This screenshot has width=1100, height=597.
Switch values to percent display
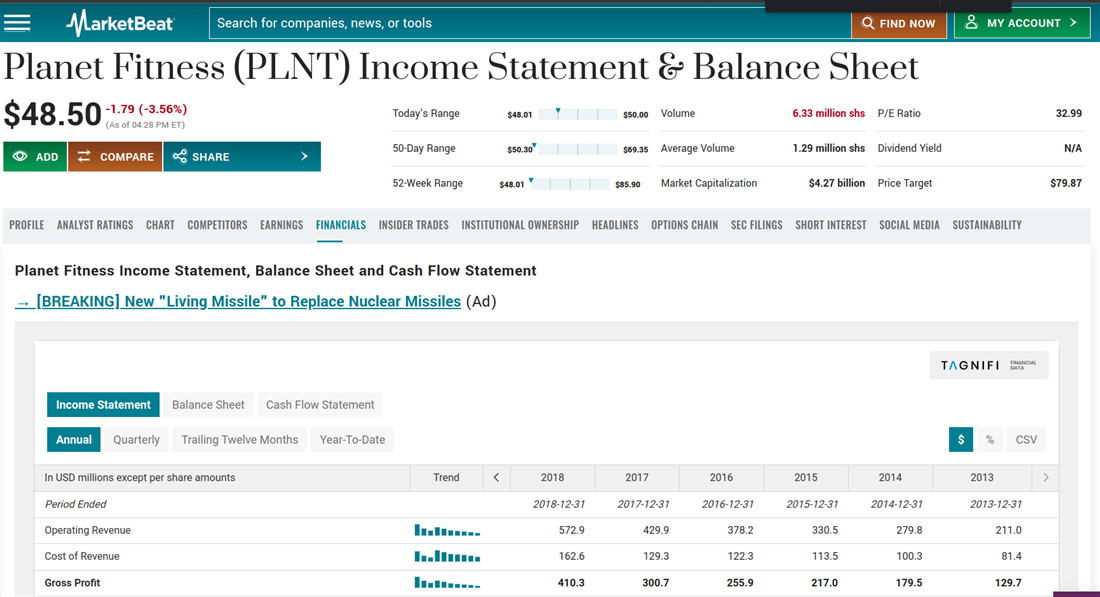(x=989, y=439)
